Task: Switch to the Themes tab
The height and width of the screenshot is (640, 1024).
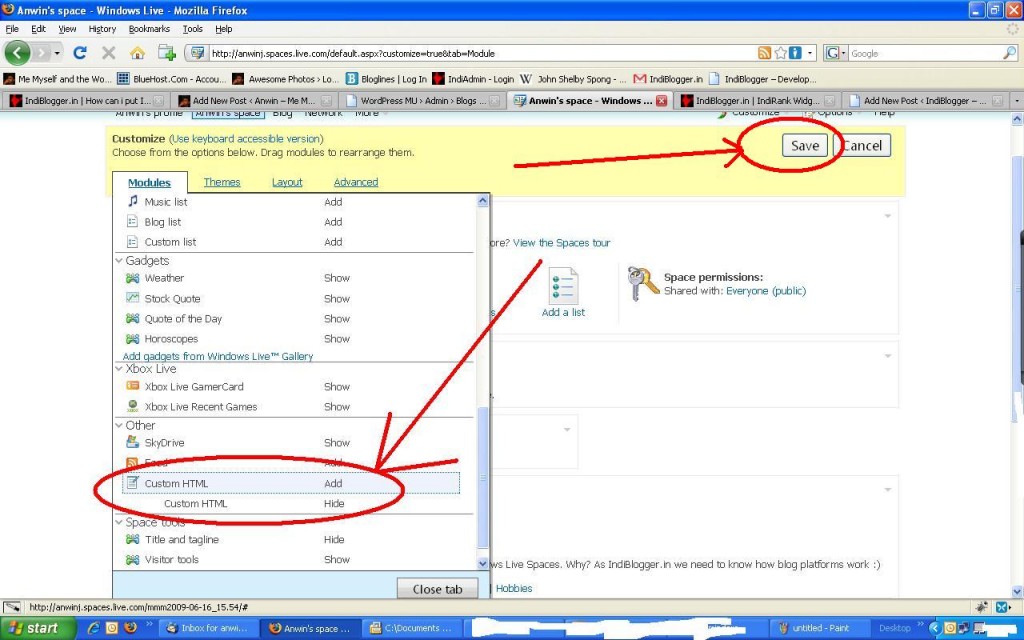Action: (222, 182)
